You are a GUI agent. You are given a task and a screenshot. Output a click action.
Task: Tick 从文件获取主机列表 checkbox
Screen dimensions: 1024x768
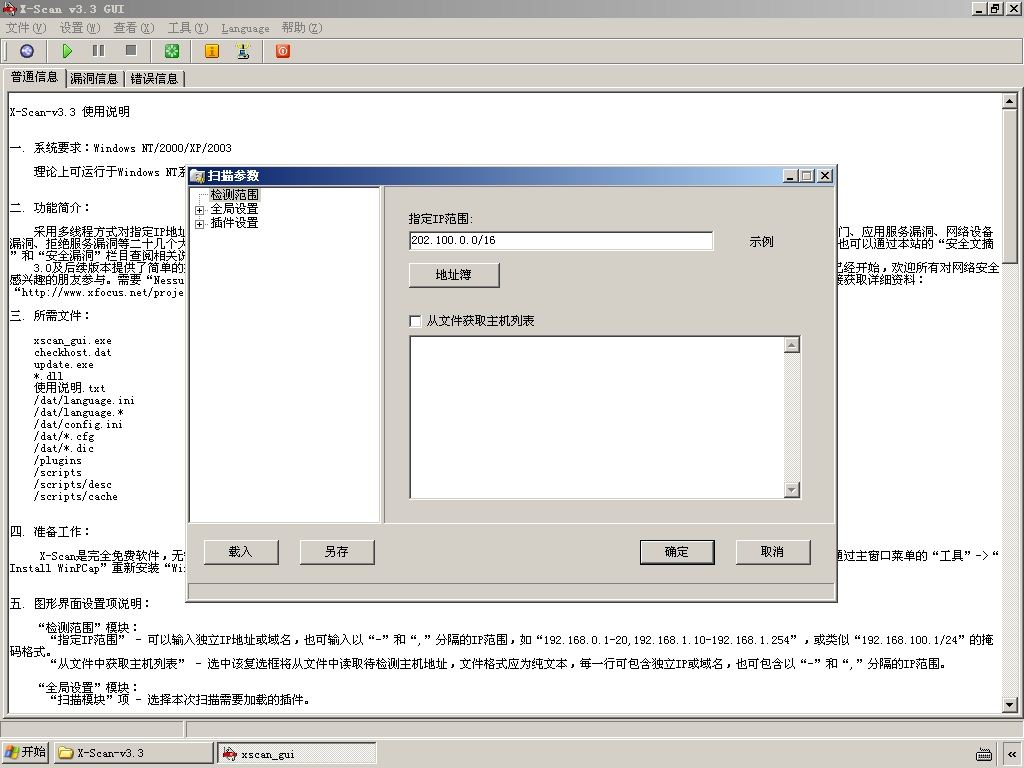tap(415, 321)
